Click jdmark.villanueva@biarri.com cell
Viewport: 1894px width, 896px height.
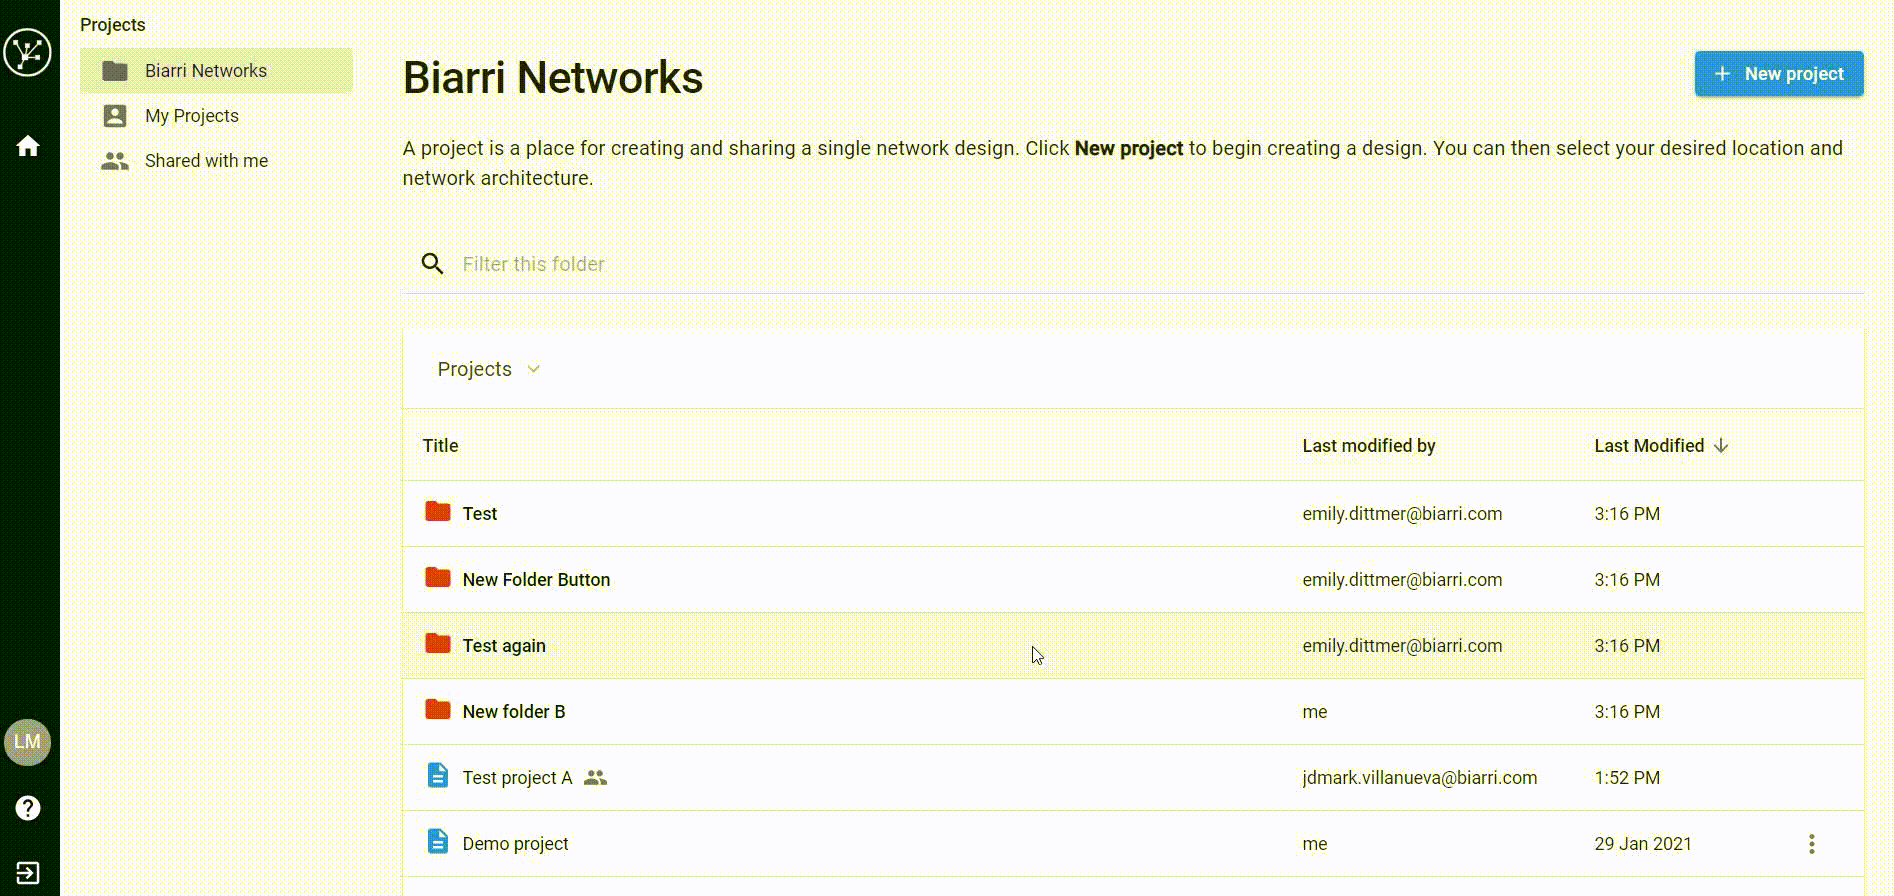1419,778
